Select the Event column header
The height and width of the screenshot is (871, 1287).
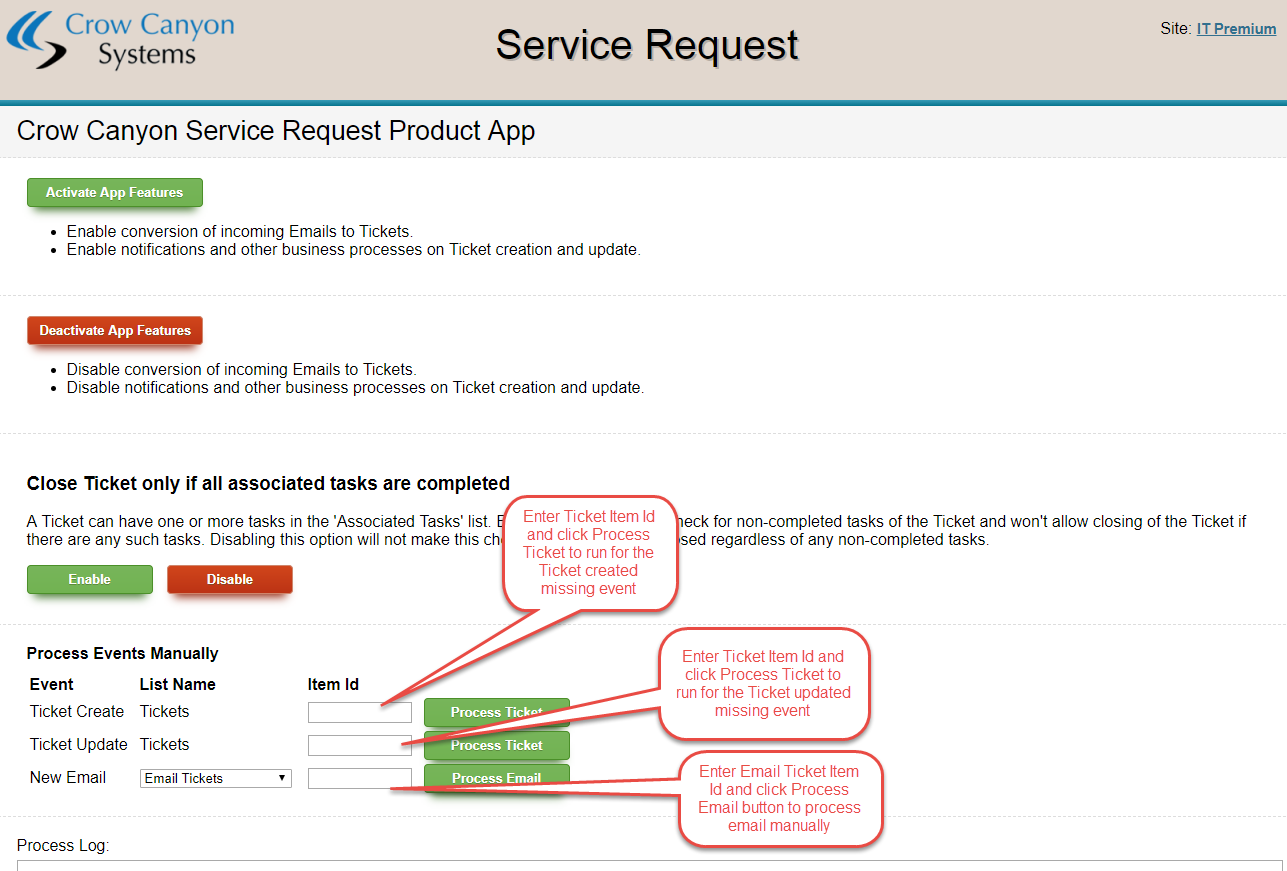[52, 685]
